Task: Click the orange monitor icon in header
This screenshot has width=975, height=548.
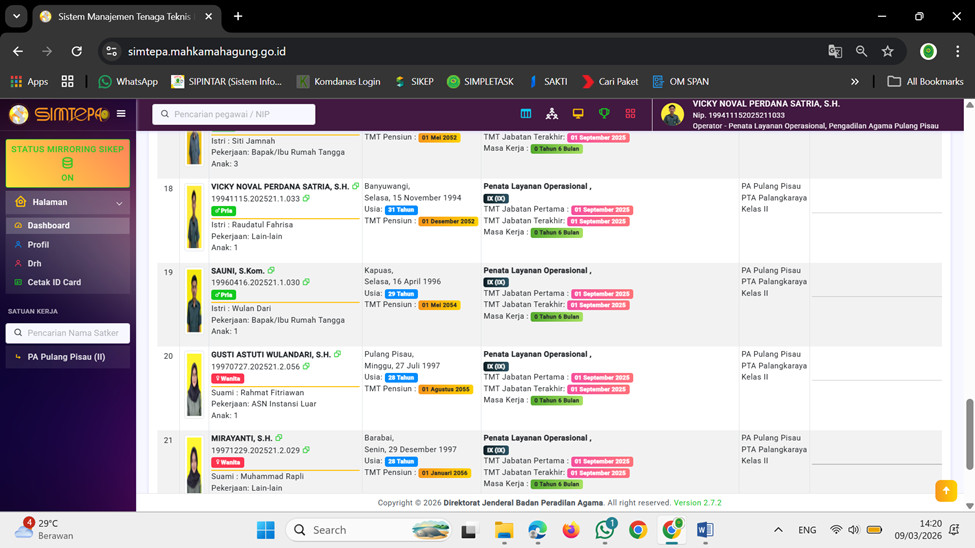Action: pyautogui.click(x=578, y=114)
